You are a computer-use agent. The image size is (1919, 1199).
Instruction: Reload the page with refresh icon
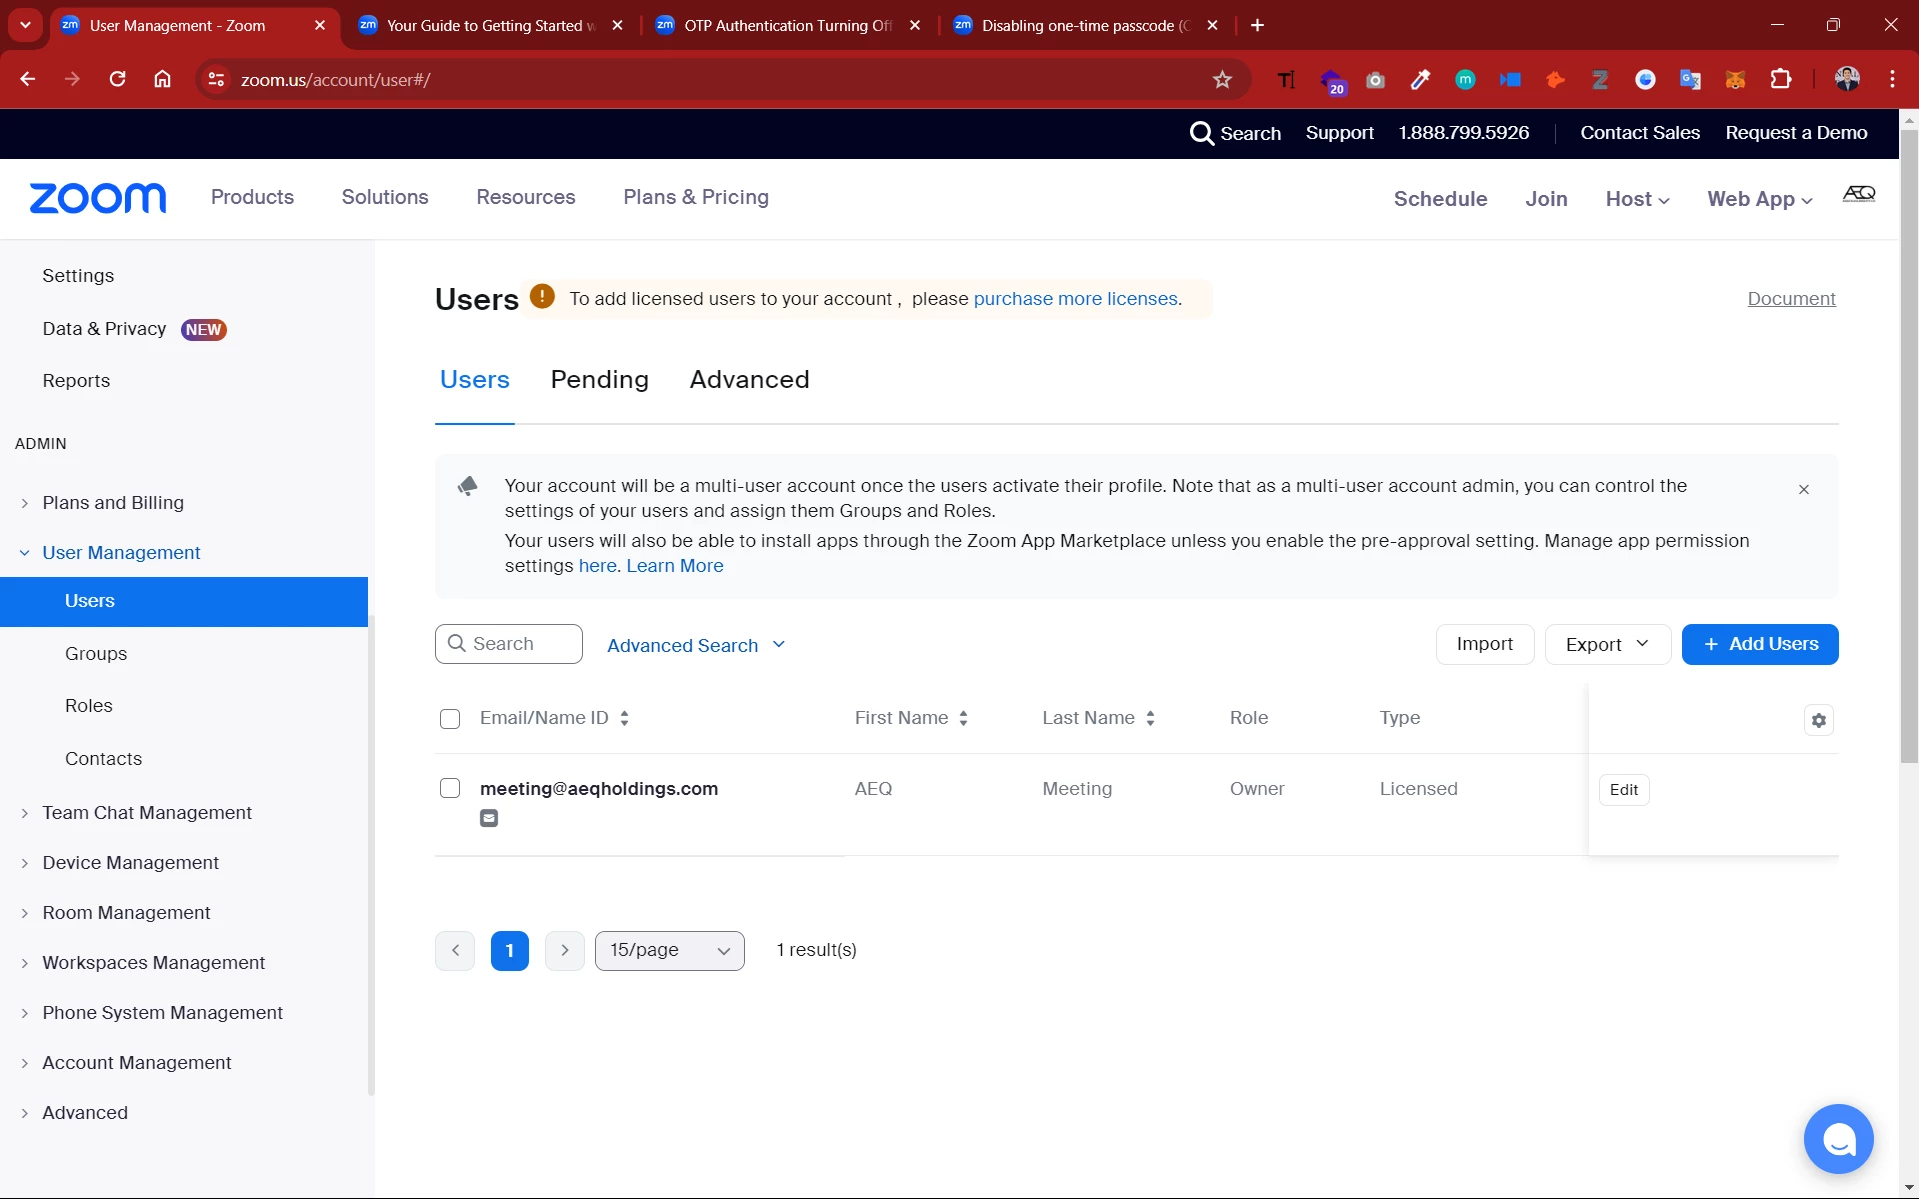point(117,80)
